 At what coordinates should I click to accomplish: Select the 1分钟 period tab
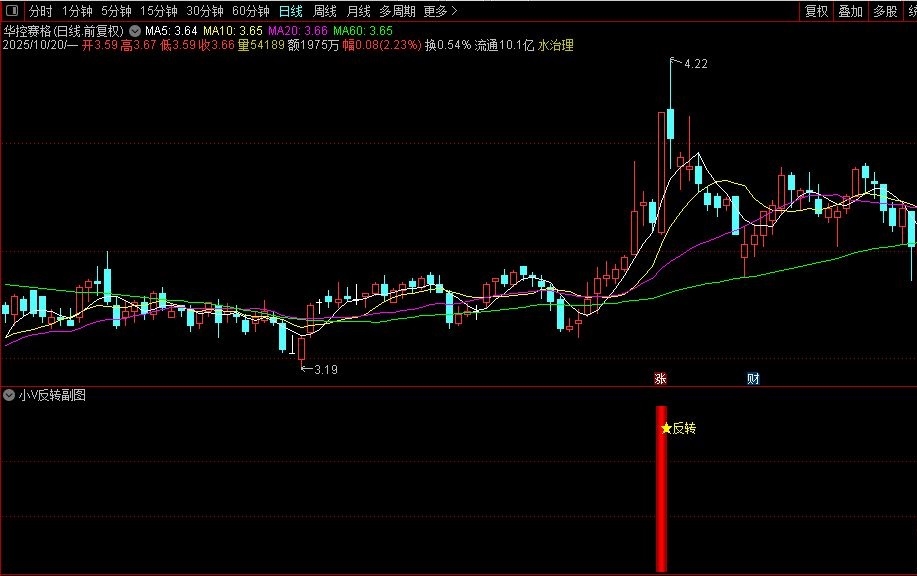(77, 11)
